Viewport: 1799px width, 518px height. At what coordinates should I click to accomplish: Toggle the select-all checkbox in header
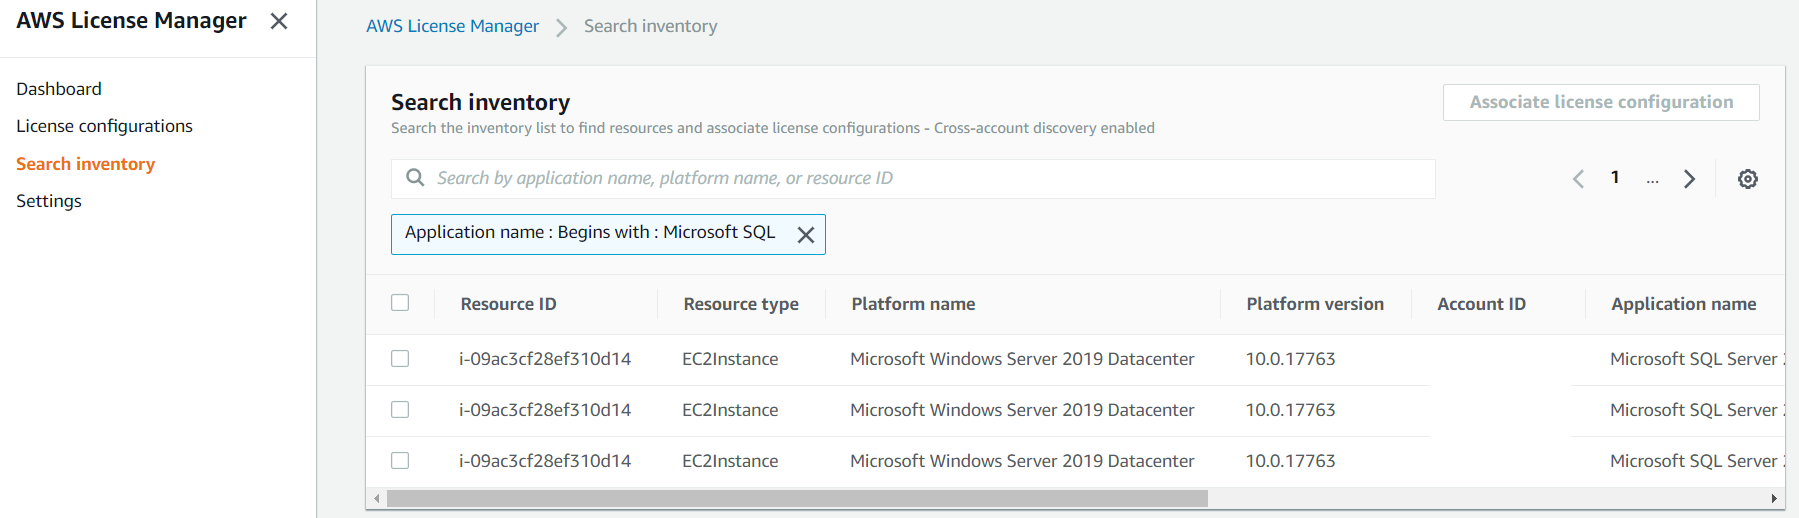(400, 303)
